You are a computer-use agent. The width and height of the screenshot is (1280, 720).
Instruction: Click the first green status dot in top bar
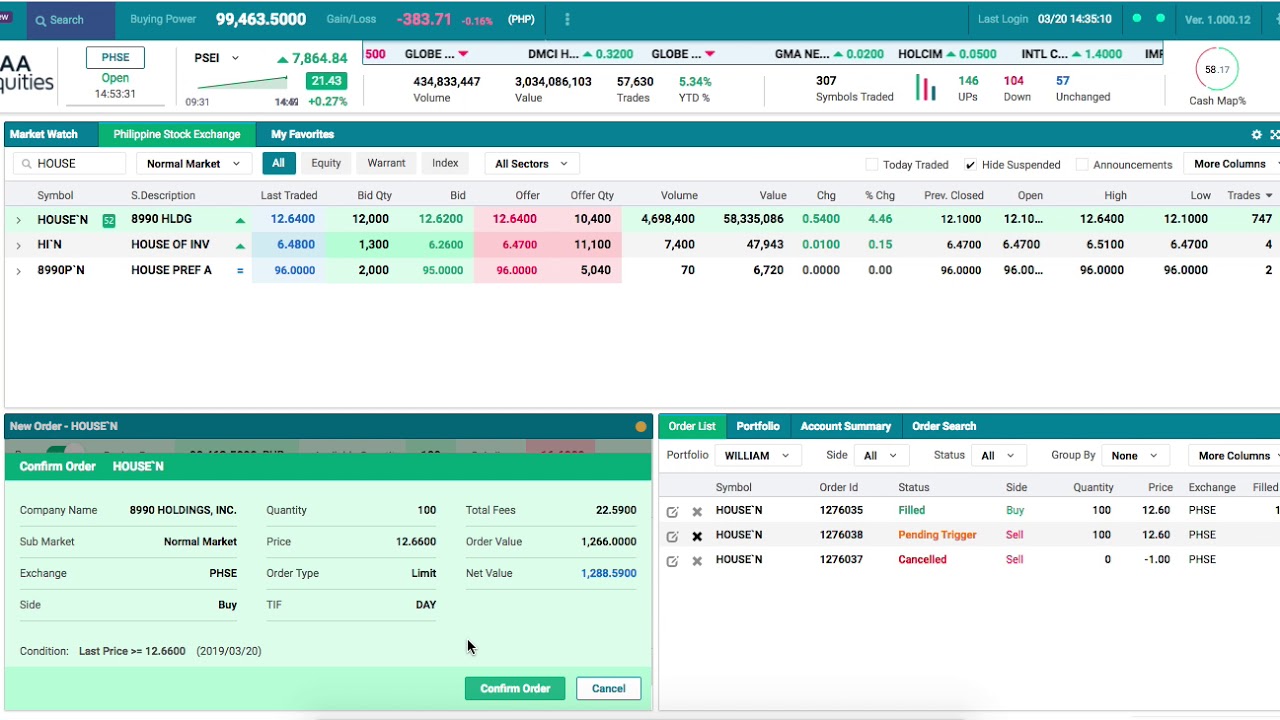[x=1137, y=18]
